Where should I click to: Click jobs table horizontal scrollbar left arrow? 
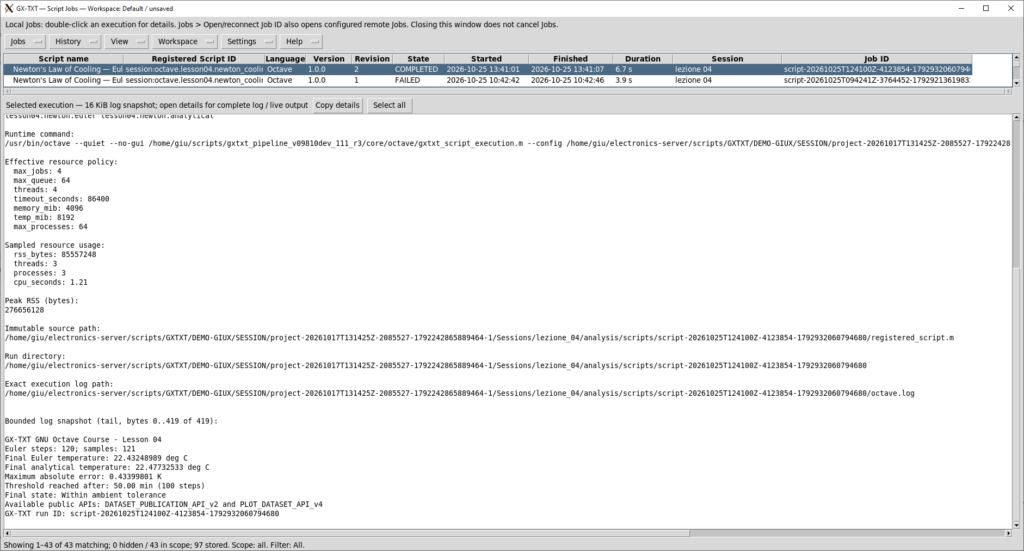pyautogui.click(x=7, y=91)
